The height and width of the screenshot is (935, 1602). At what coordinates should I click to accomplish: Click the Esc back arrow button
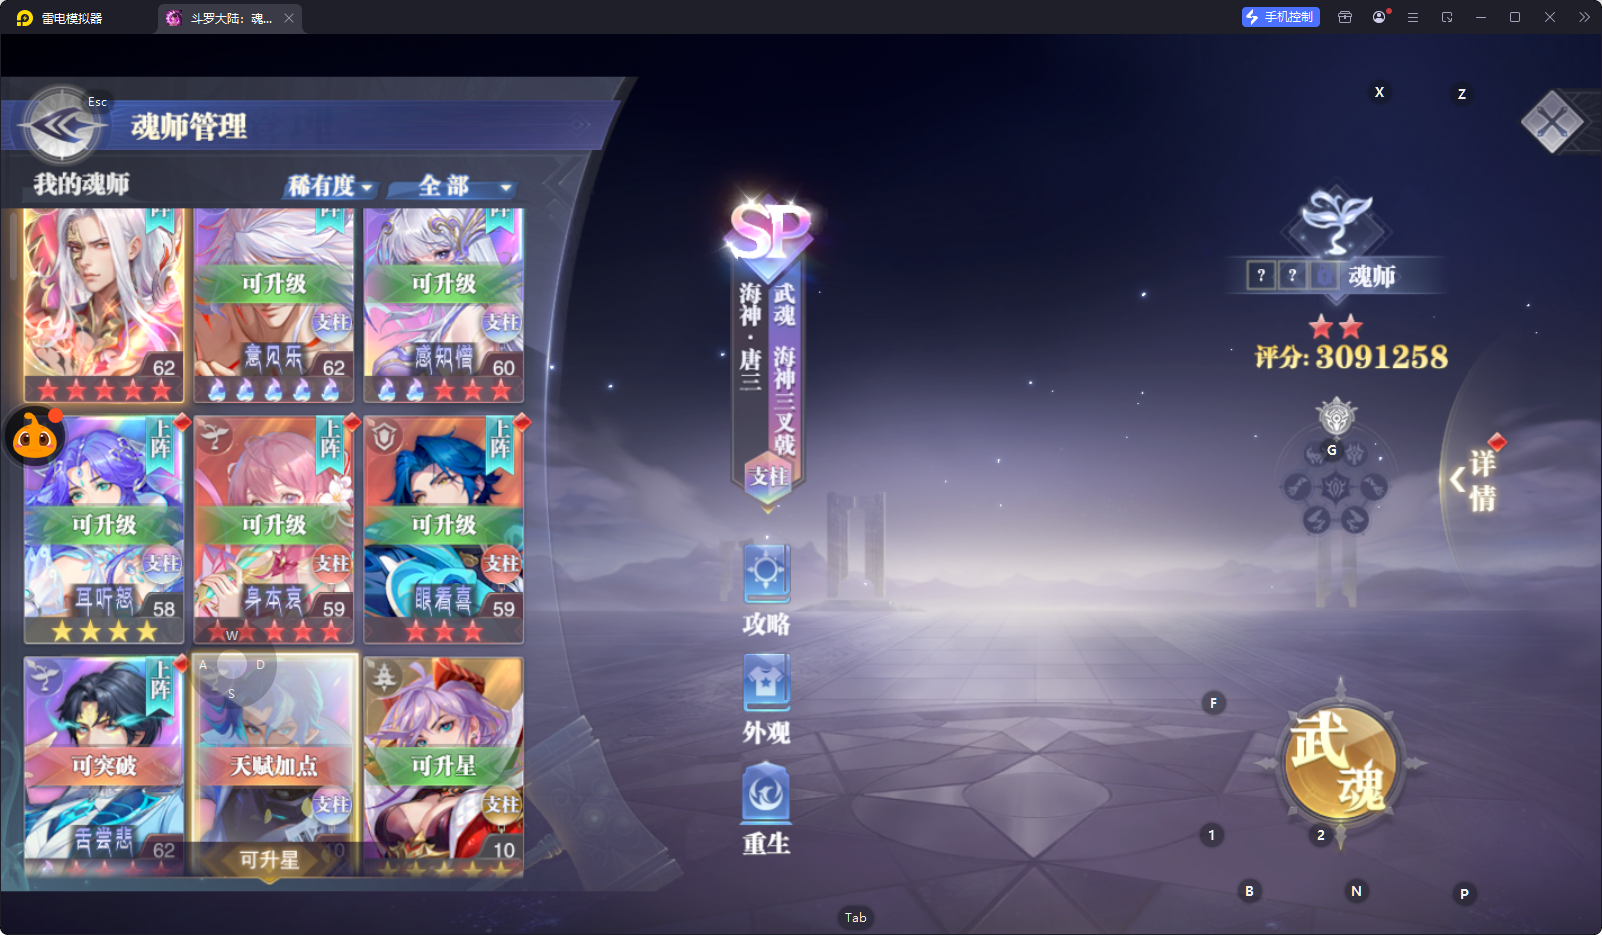[x=62, y=125]
